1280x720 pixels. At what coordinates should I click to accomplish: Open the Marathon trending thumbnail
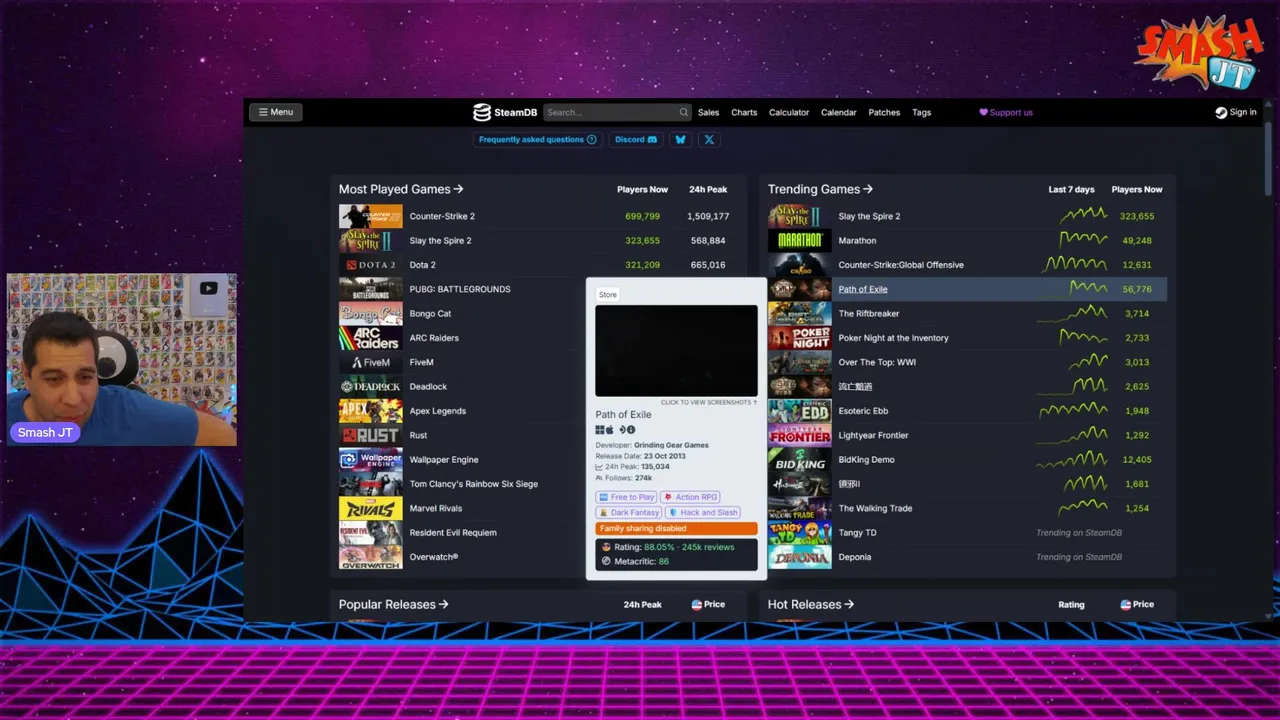coord(799,240)
